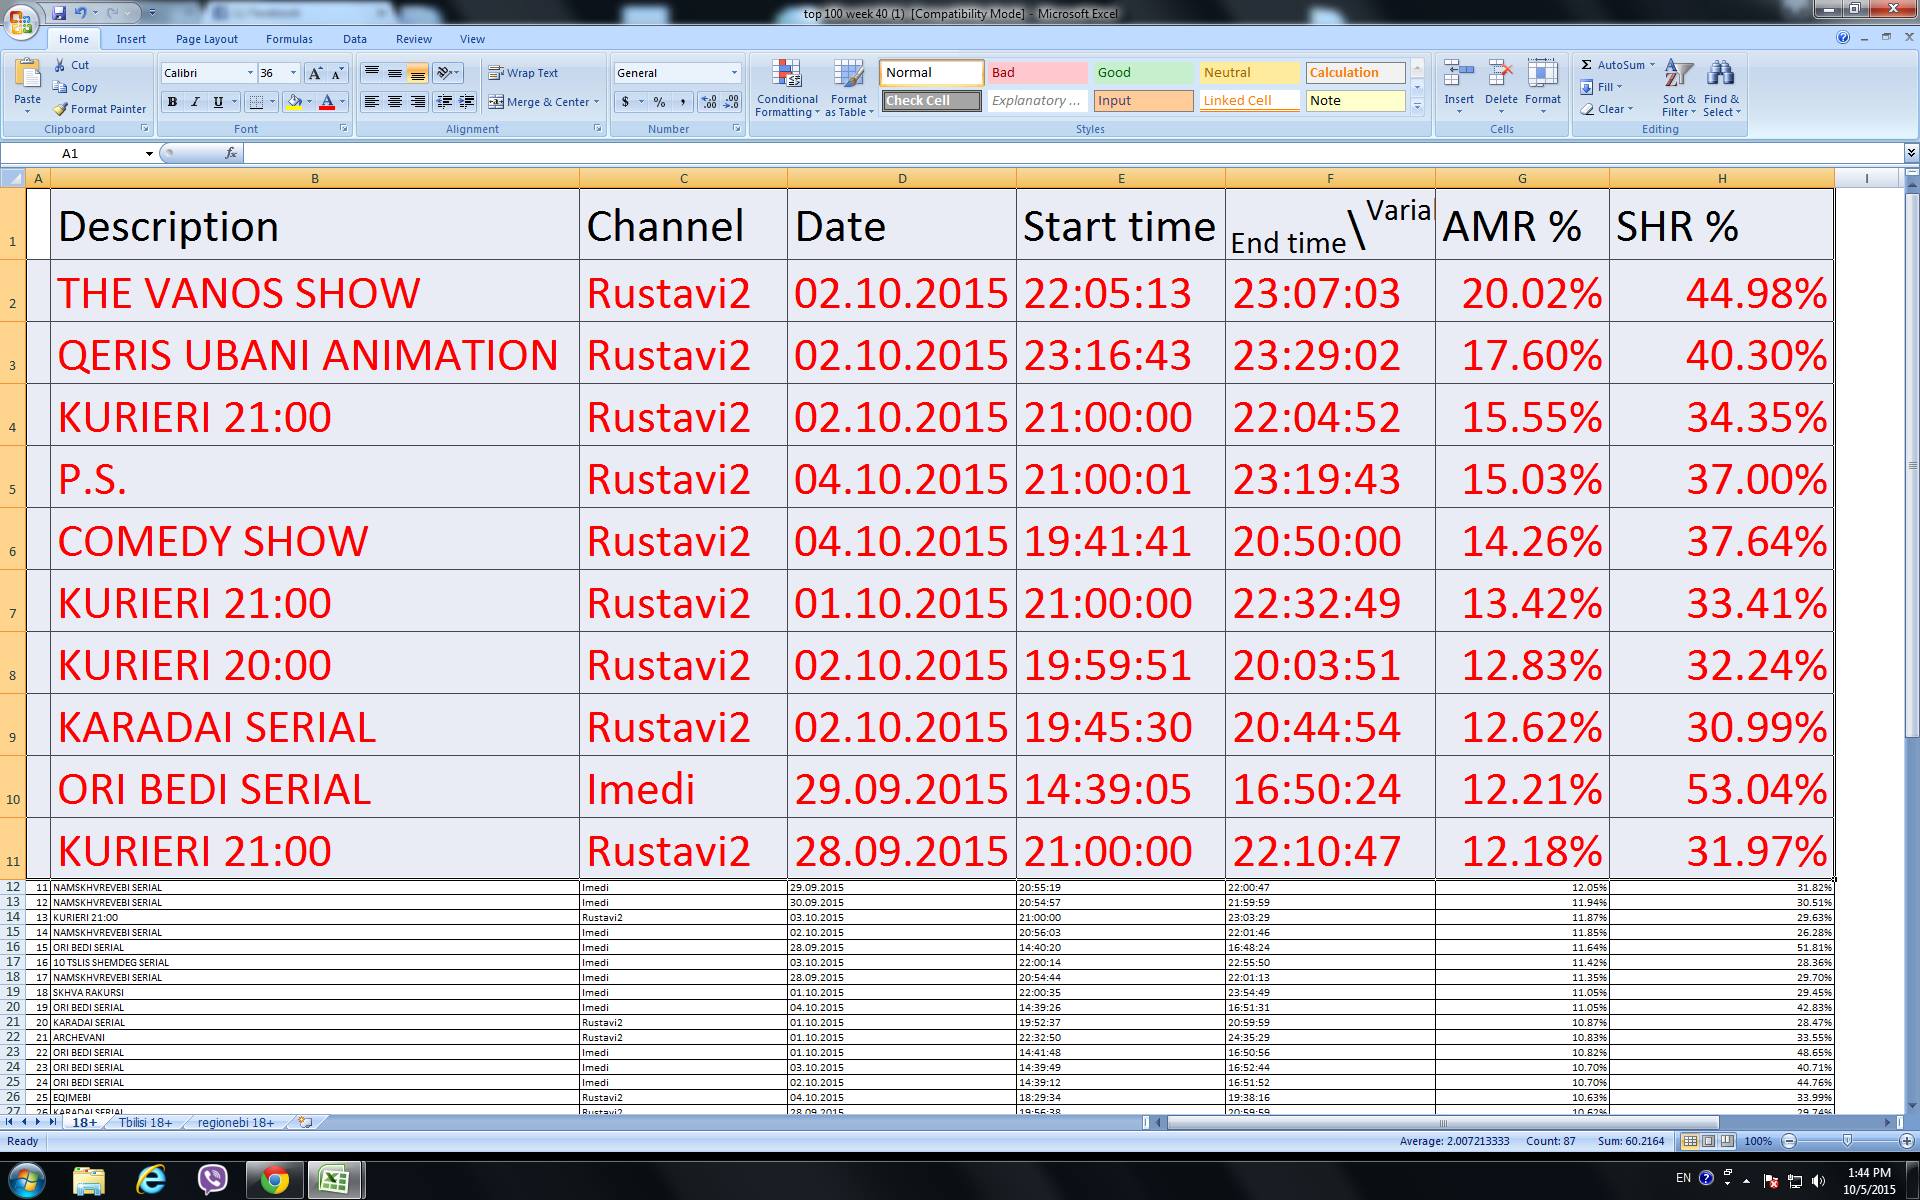Click the AutoSum button
Image resolution: width=1920 pixels, height=1200 pixels.
click(x=1611, y=65)
